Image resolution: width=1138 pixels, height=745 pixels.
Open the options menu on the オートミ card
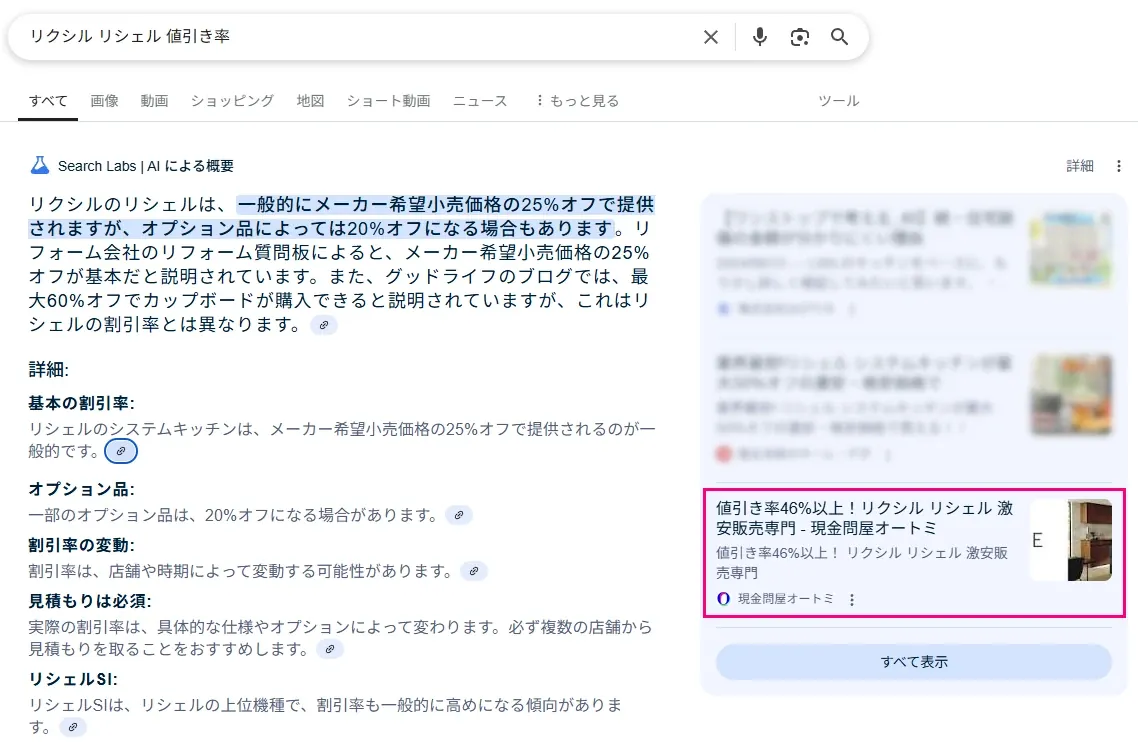click(x=851, y=598)
